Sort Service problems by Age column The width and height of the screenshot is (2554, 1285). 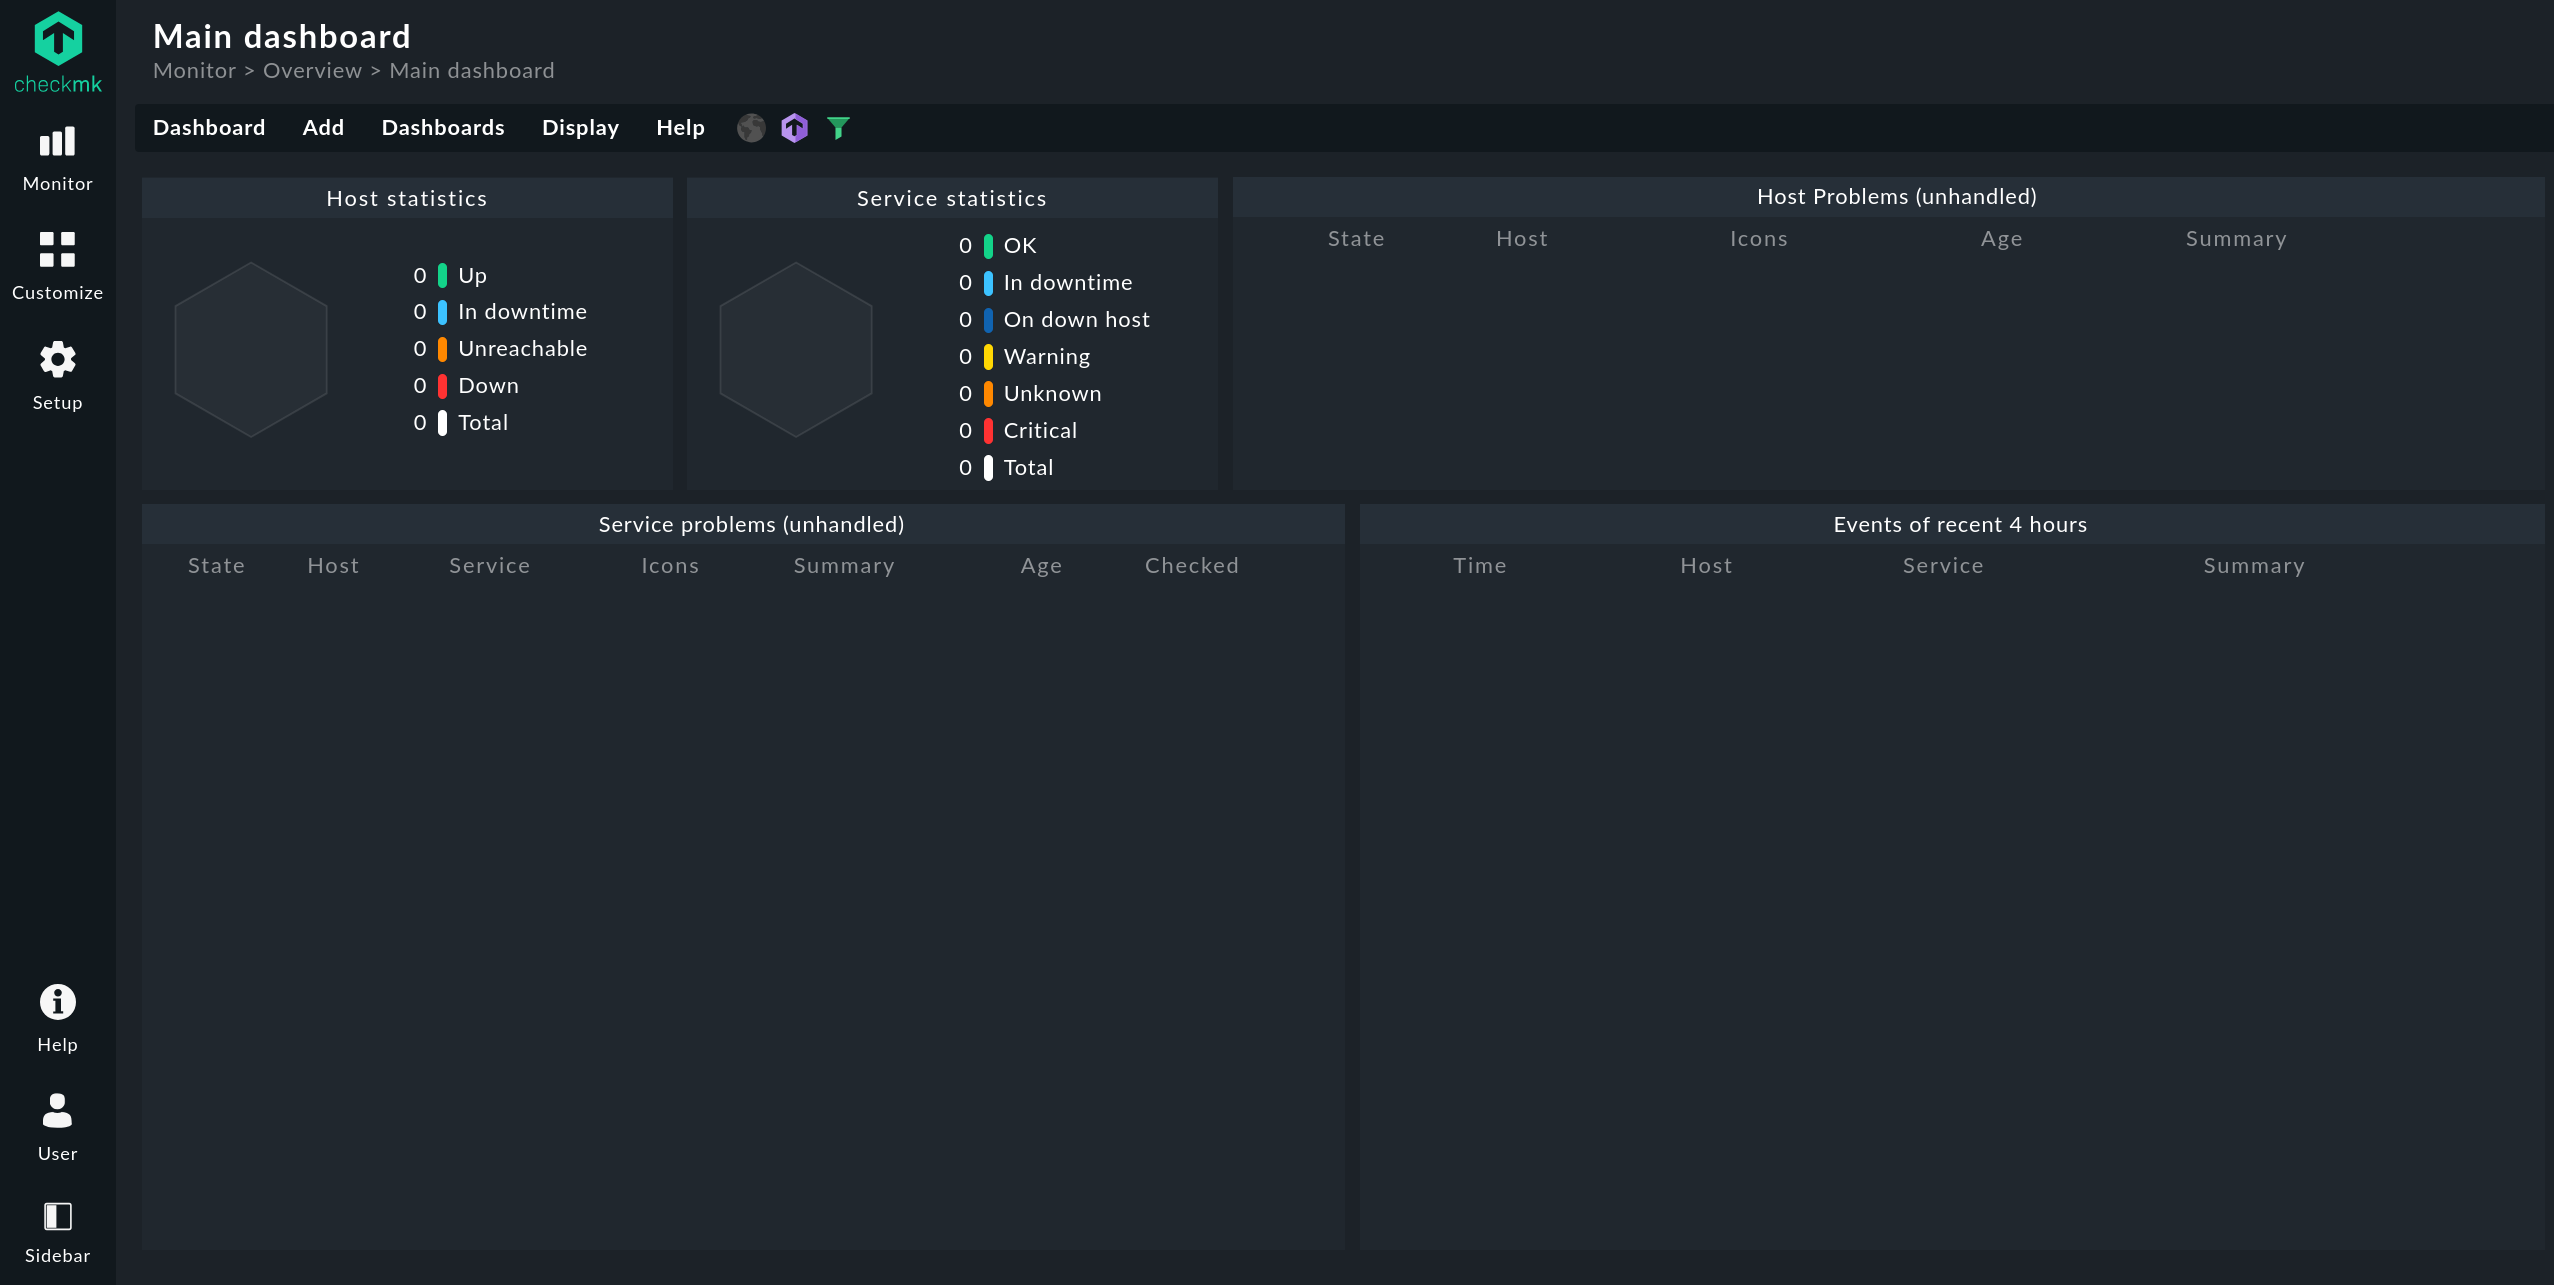coord(1041,567)
